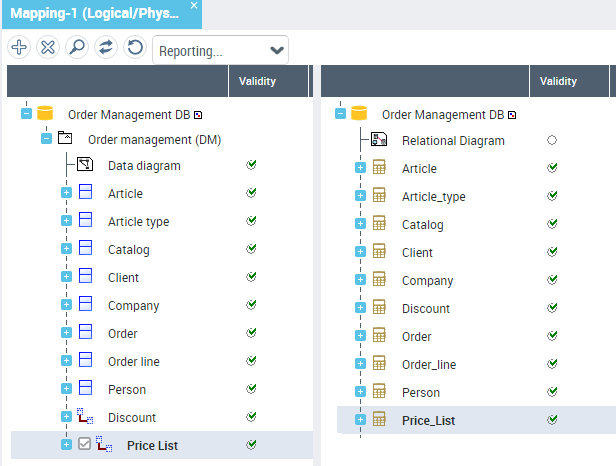Viewport: 616px width, 466px height.
Task: Open the Reporting dropdown
Action: coord(220,50)
